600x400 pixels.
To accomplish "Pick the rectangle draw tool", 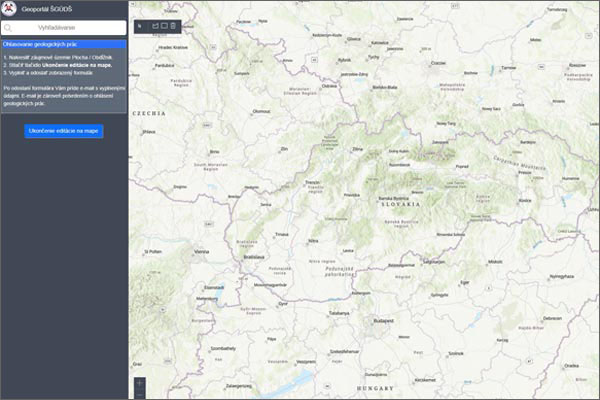I will pyautogui.click(x=164, y=25).
